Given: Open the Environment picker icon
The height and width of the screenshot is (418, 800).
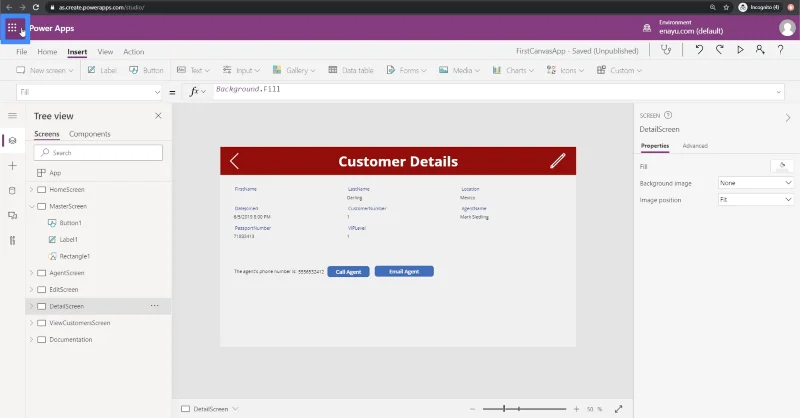Looking at the screenshot, I should click(x=646, y=28).
